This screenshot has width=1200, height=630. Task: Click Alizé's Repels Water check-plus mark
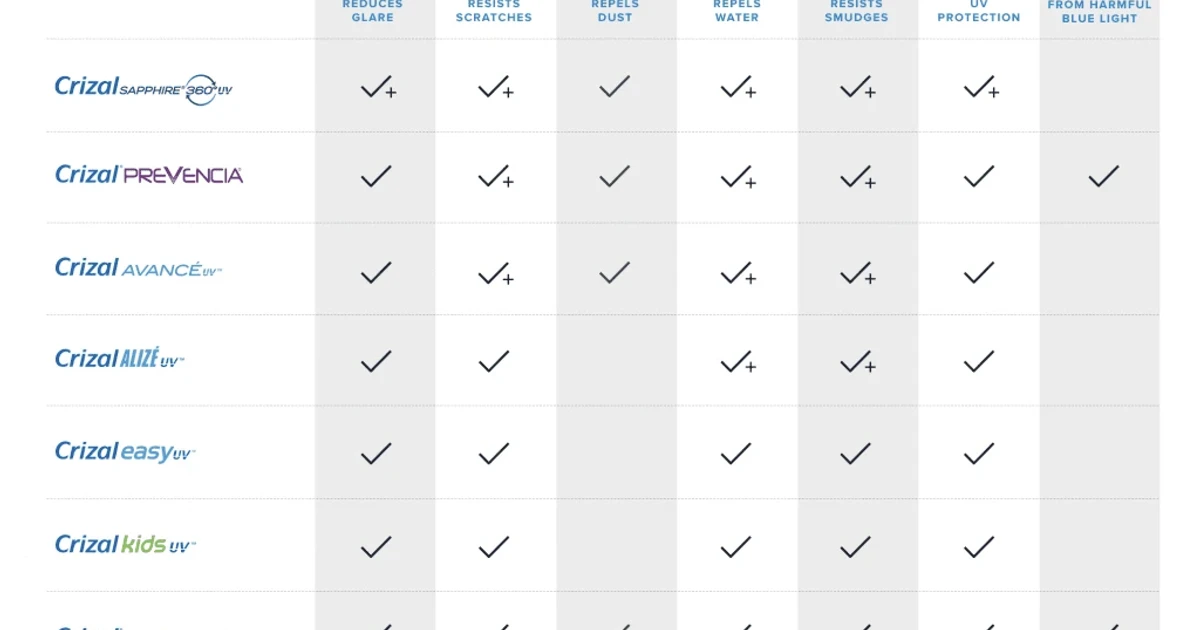(x=738, y=361)
